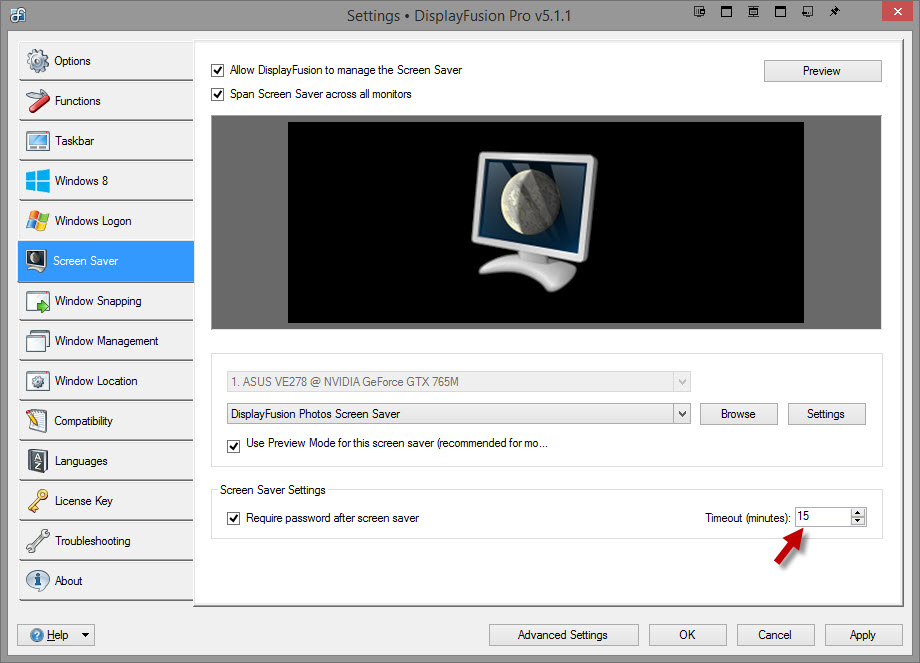The width and height of the screenshot is (920, 663).
Task: Click the Windows 8 logo icon
Action: pyautogui.click(x=38, y=181)
